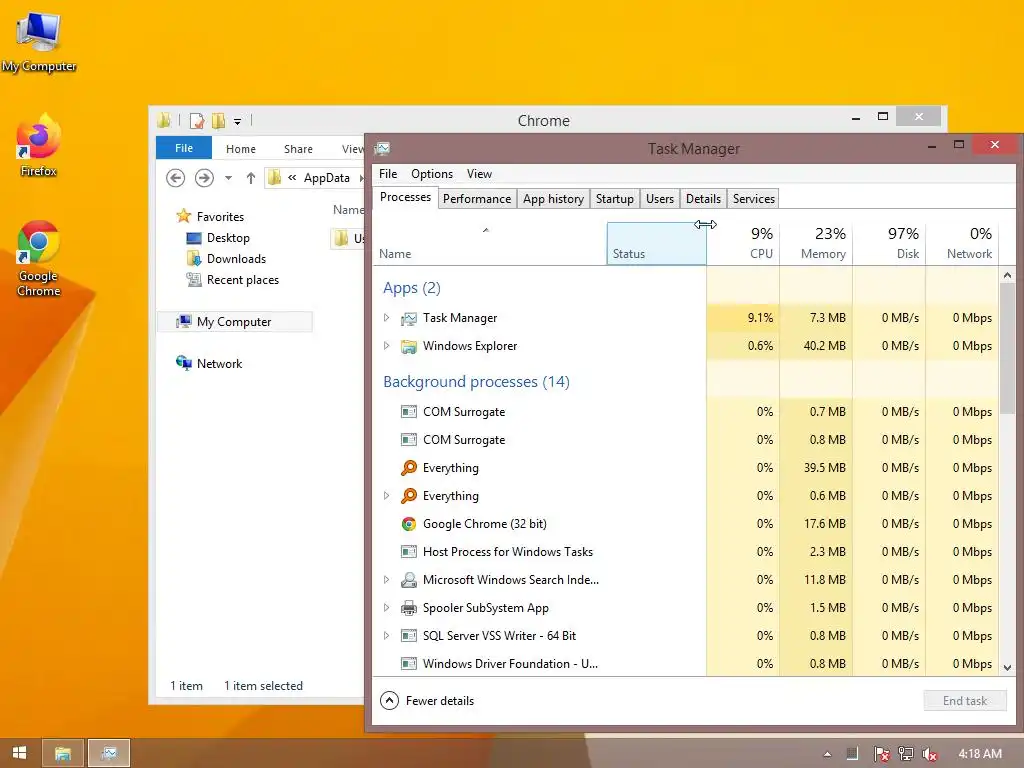Click the Google Chrome (32 bit) process icon
This screenshot has width=1024, height=768.
coord(409,524)
